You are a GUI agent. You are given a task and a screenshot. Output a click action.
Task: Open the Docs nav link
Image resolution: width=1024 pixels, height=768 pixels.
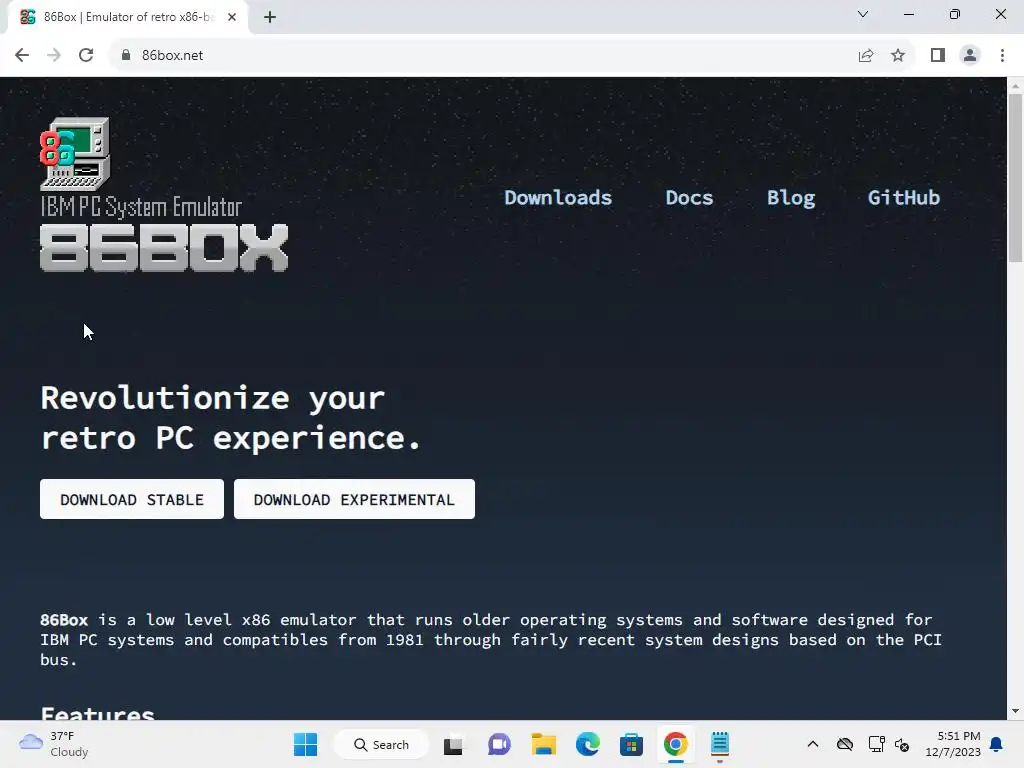coord(689,197)
